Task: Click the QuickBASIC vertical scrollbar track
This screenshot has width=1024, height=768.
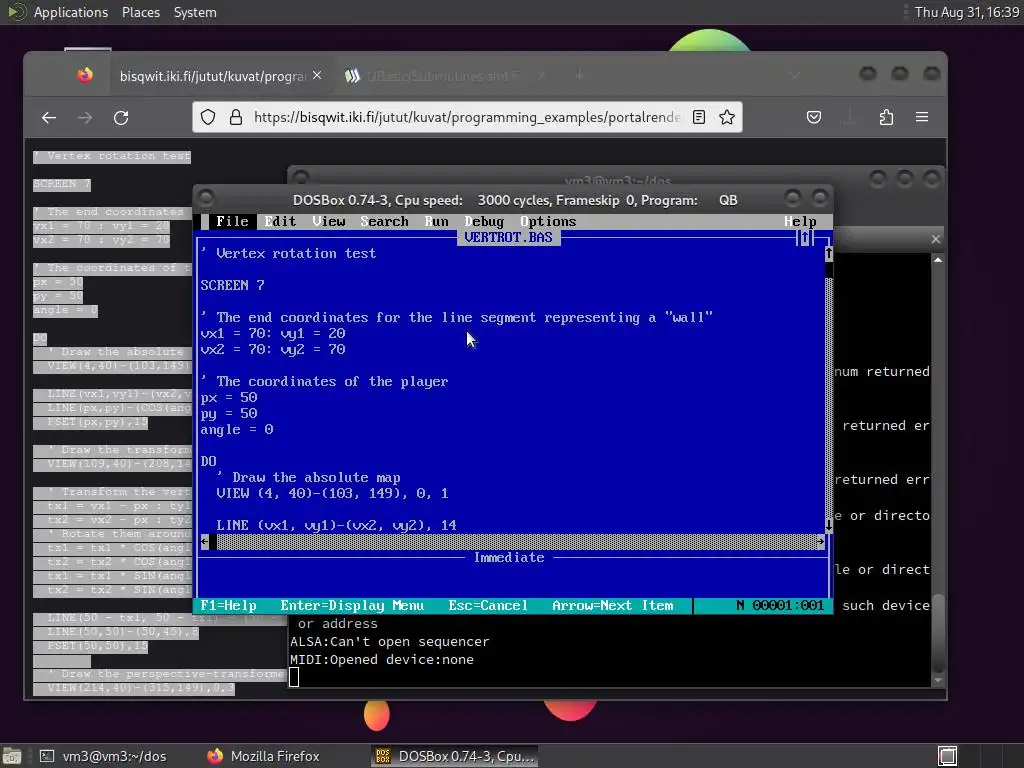Action: (x=828, y=397)
